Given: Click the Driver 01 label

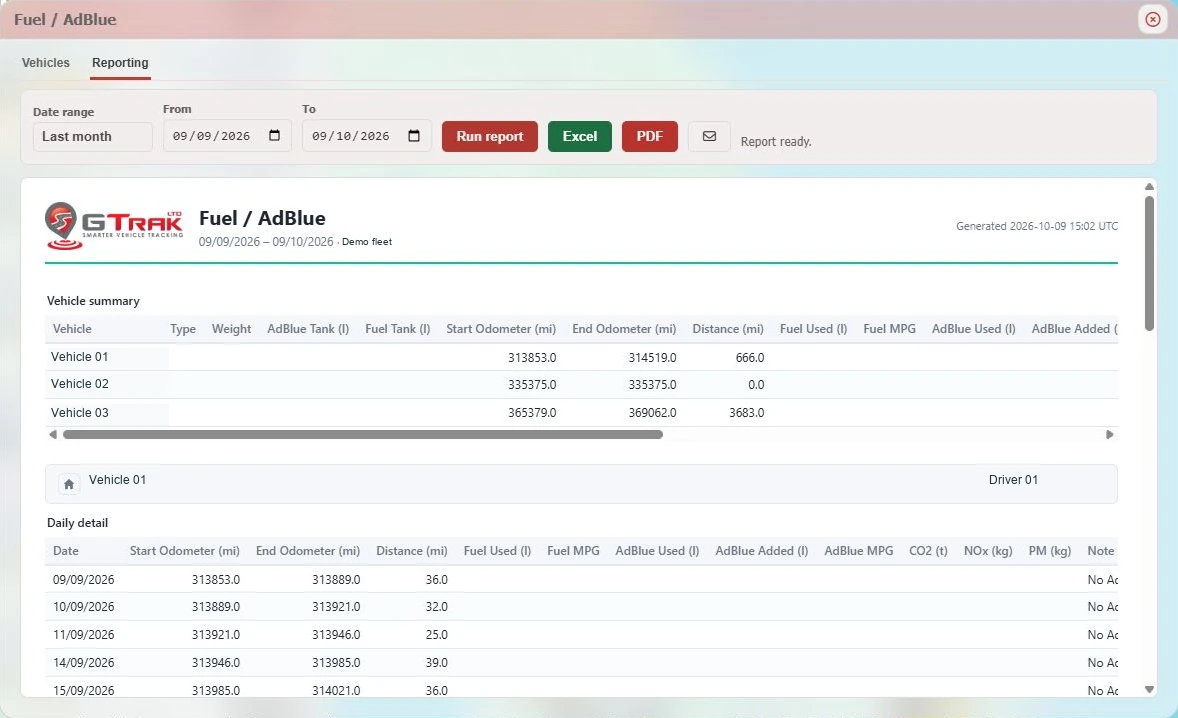Looking at the screenshot, I should tap(1013, 480).
